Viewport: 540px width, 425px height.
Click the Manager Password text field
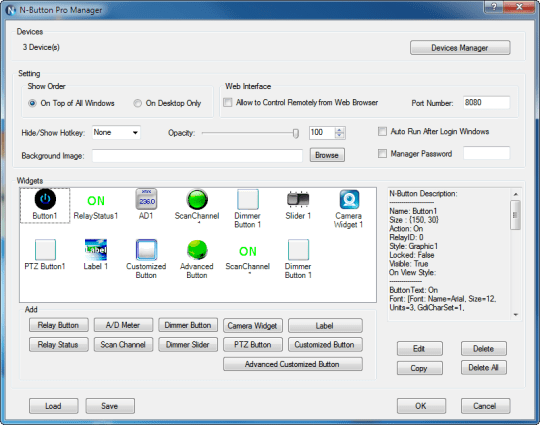(x=486, y=153)
